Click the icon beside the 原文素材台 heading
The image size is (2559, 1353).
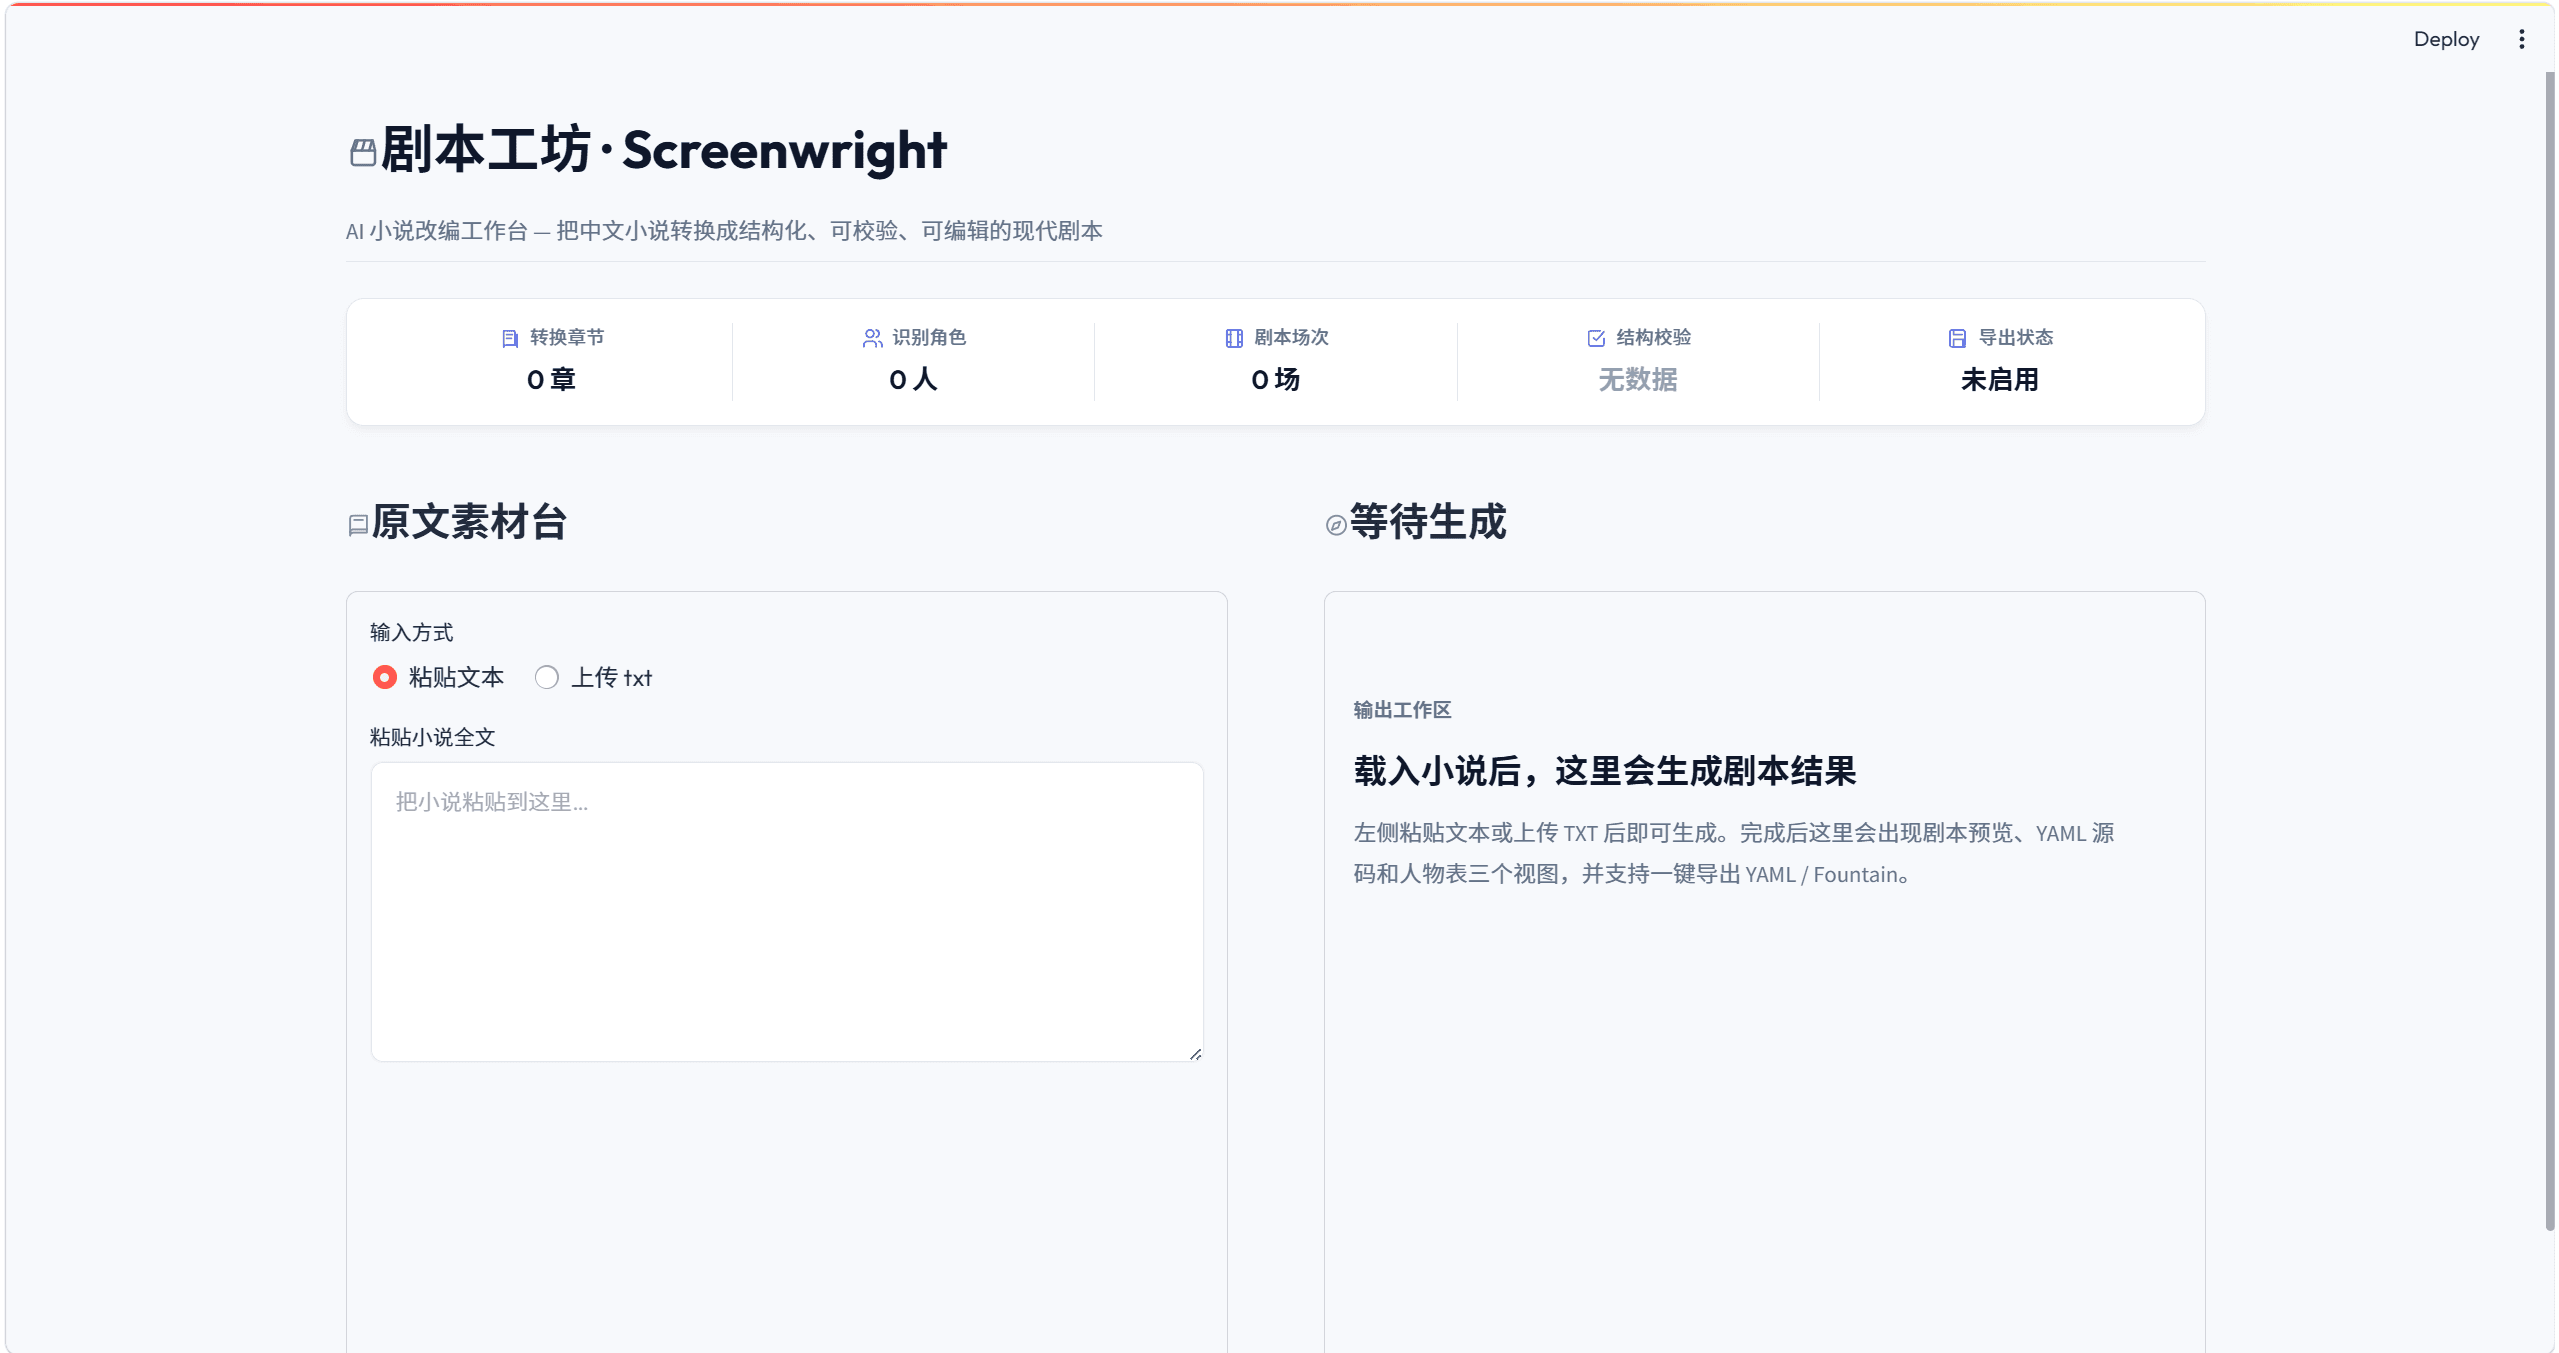pyautogui.click(x=358, y=525)
